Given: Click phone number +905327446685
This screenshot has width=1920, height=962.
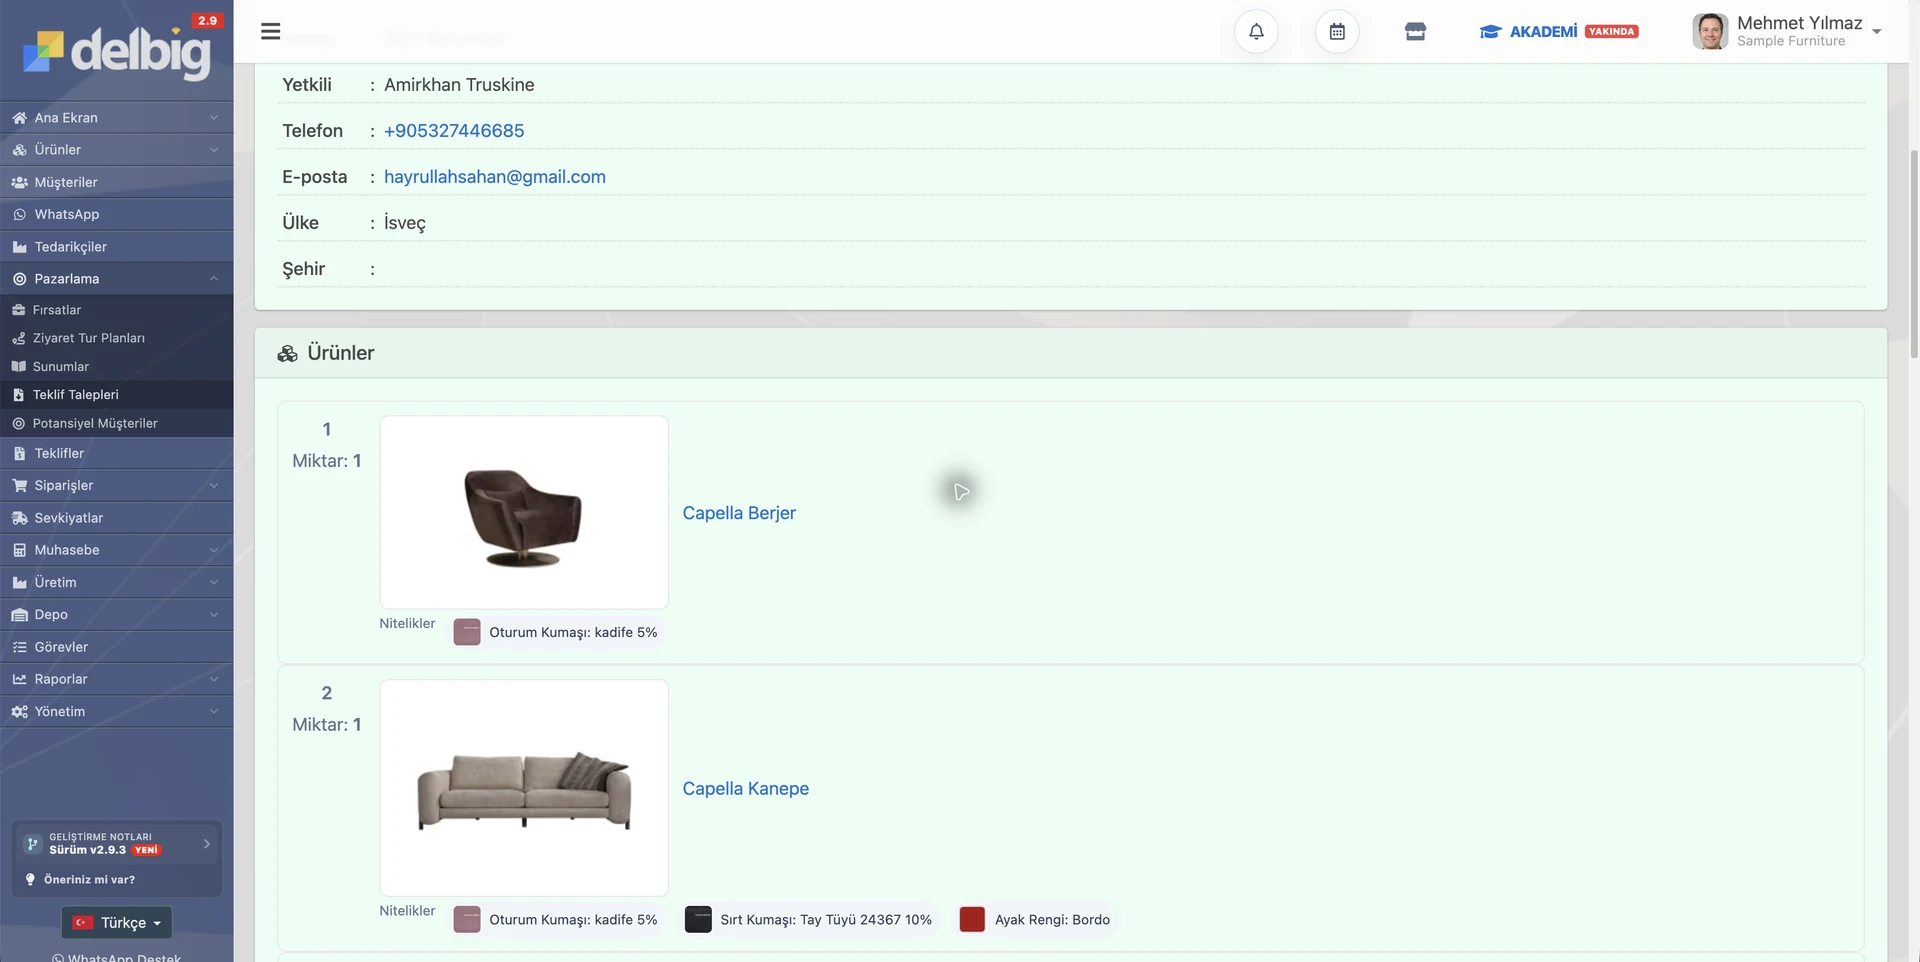Looking at the screenshot, I should 454,131.
